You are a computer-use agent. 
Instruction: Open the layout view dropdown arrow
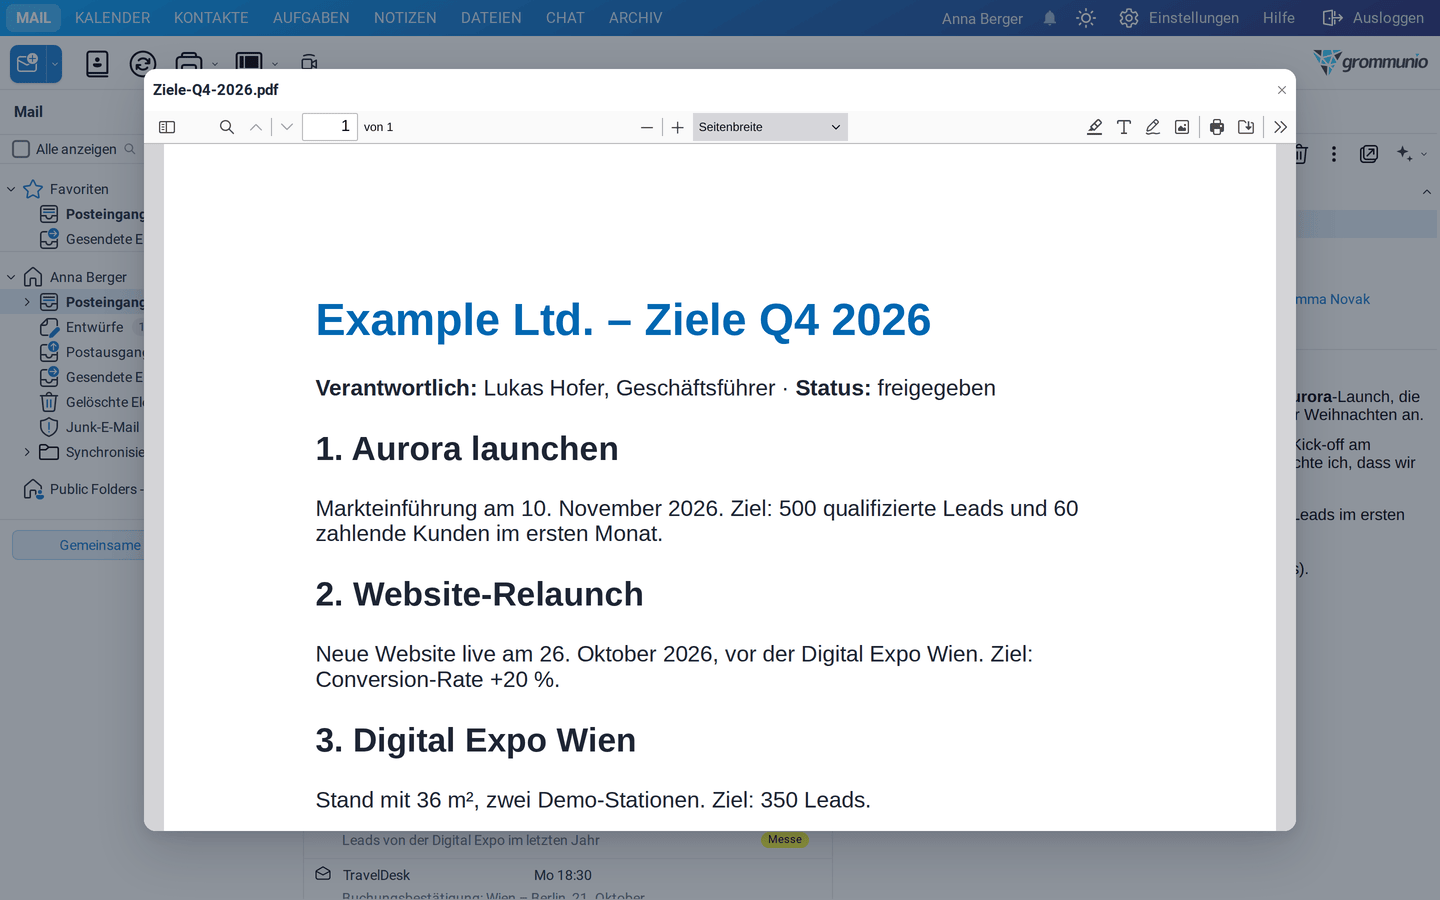coord(275,64)
